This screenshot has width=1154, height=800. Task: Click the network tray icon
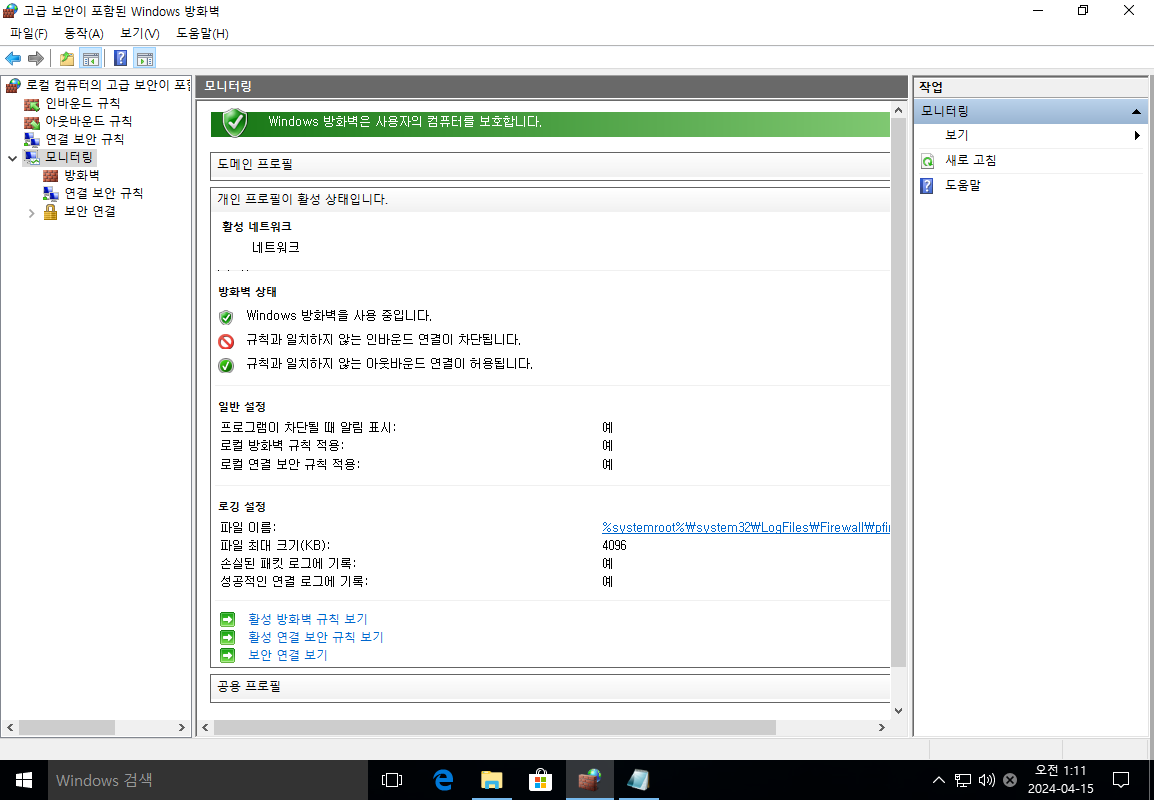[963, 780]
